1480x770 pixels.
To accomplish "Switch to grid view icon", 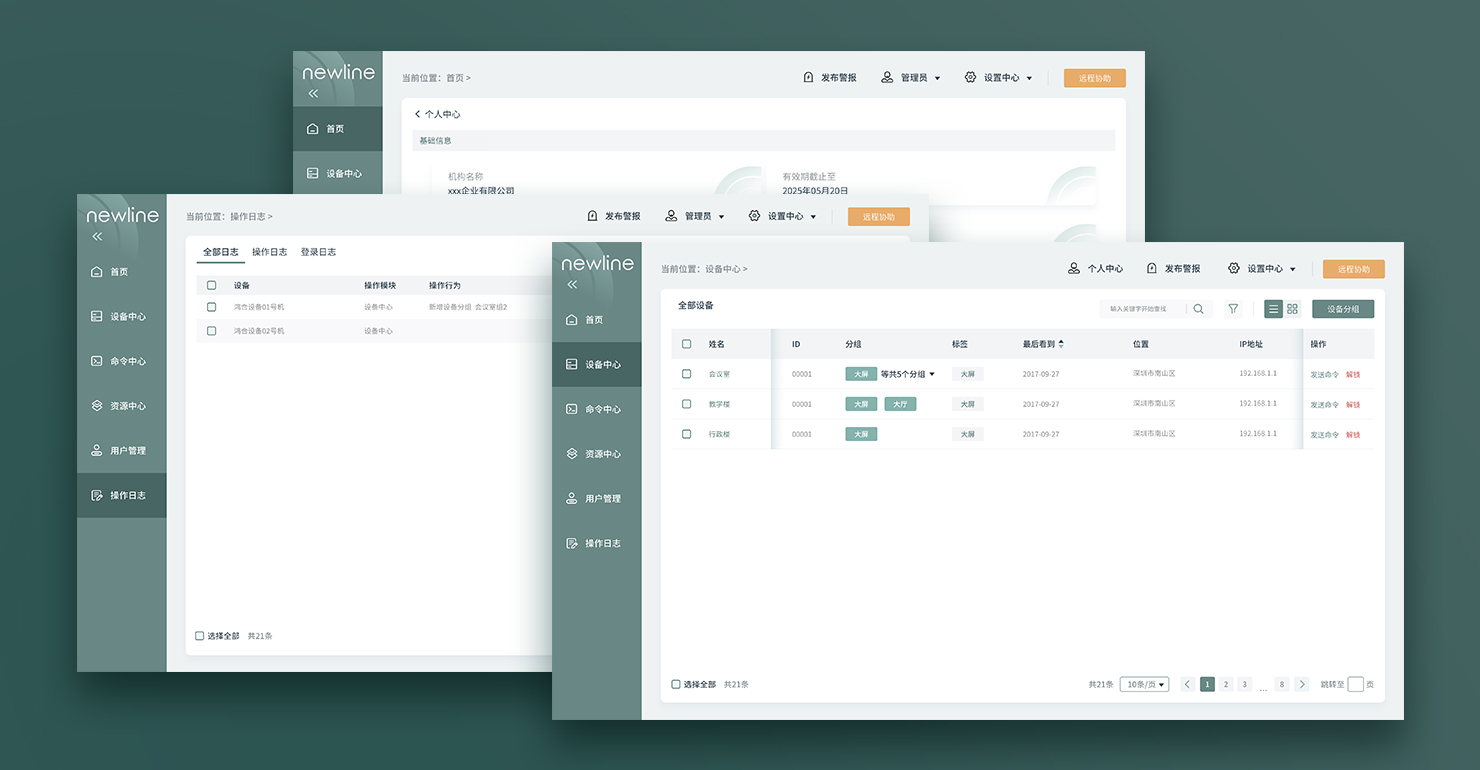I will point(1292,309).
